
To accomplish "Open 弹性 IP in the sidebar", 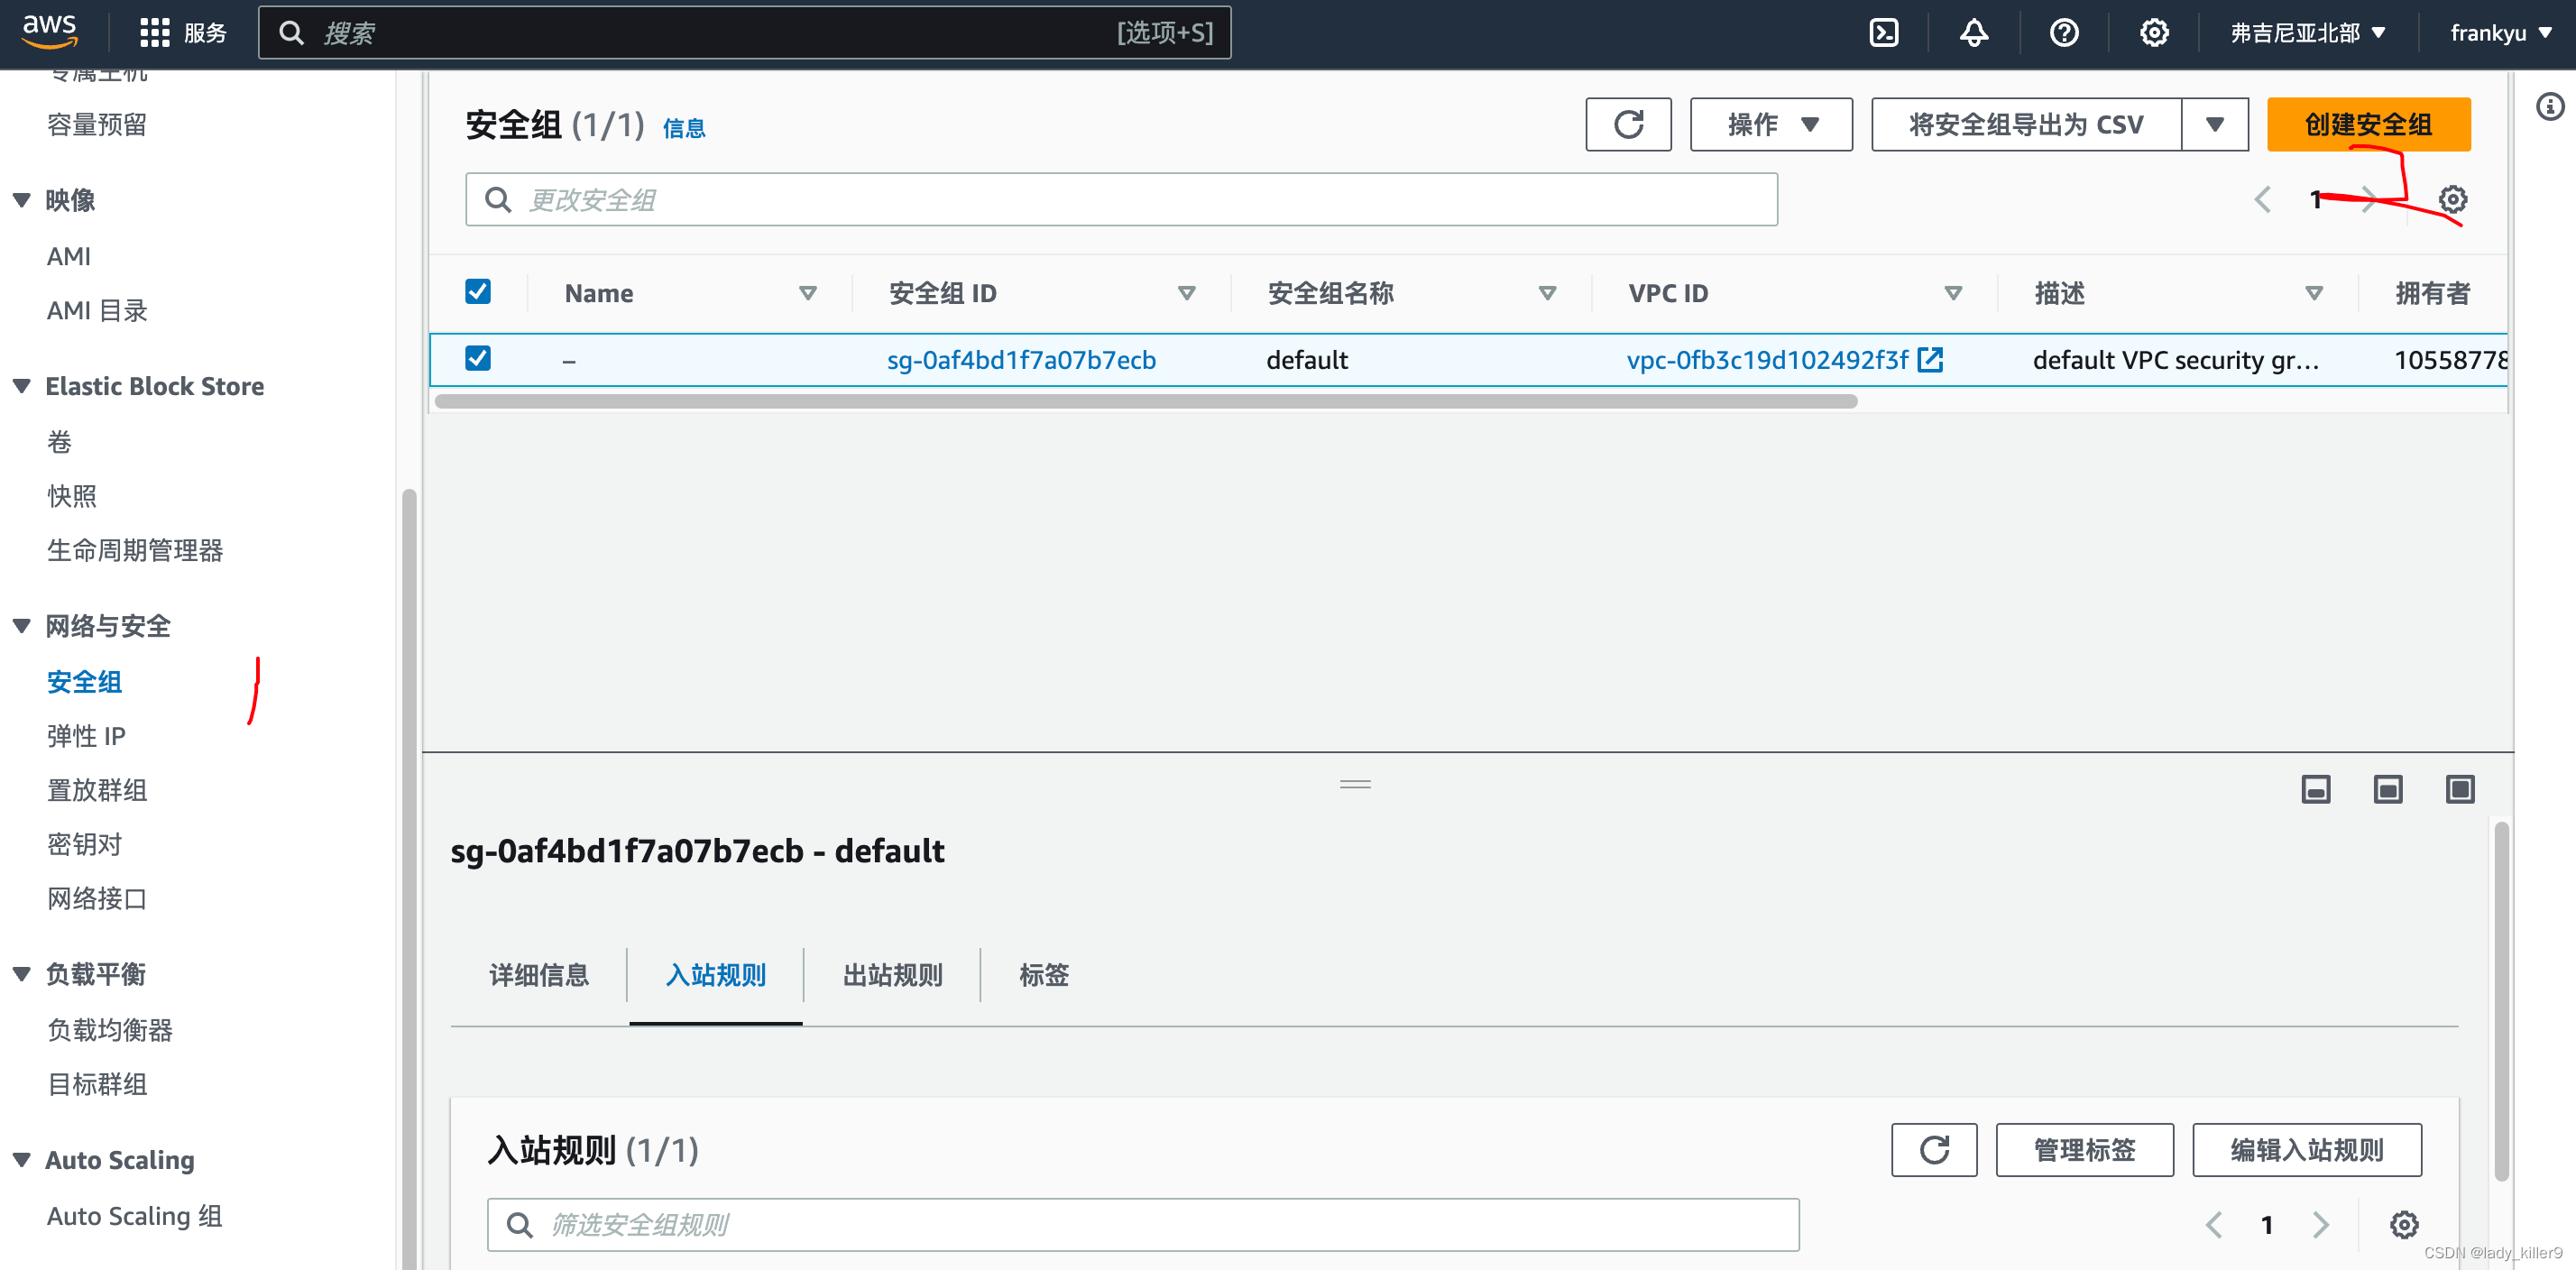I will click(86, 736).
